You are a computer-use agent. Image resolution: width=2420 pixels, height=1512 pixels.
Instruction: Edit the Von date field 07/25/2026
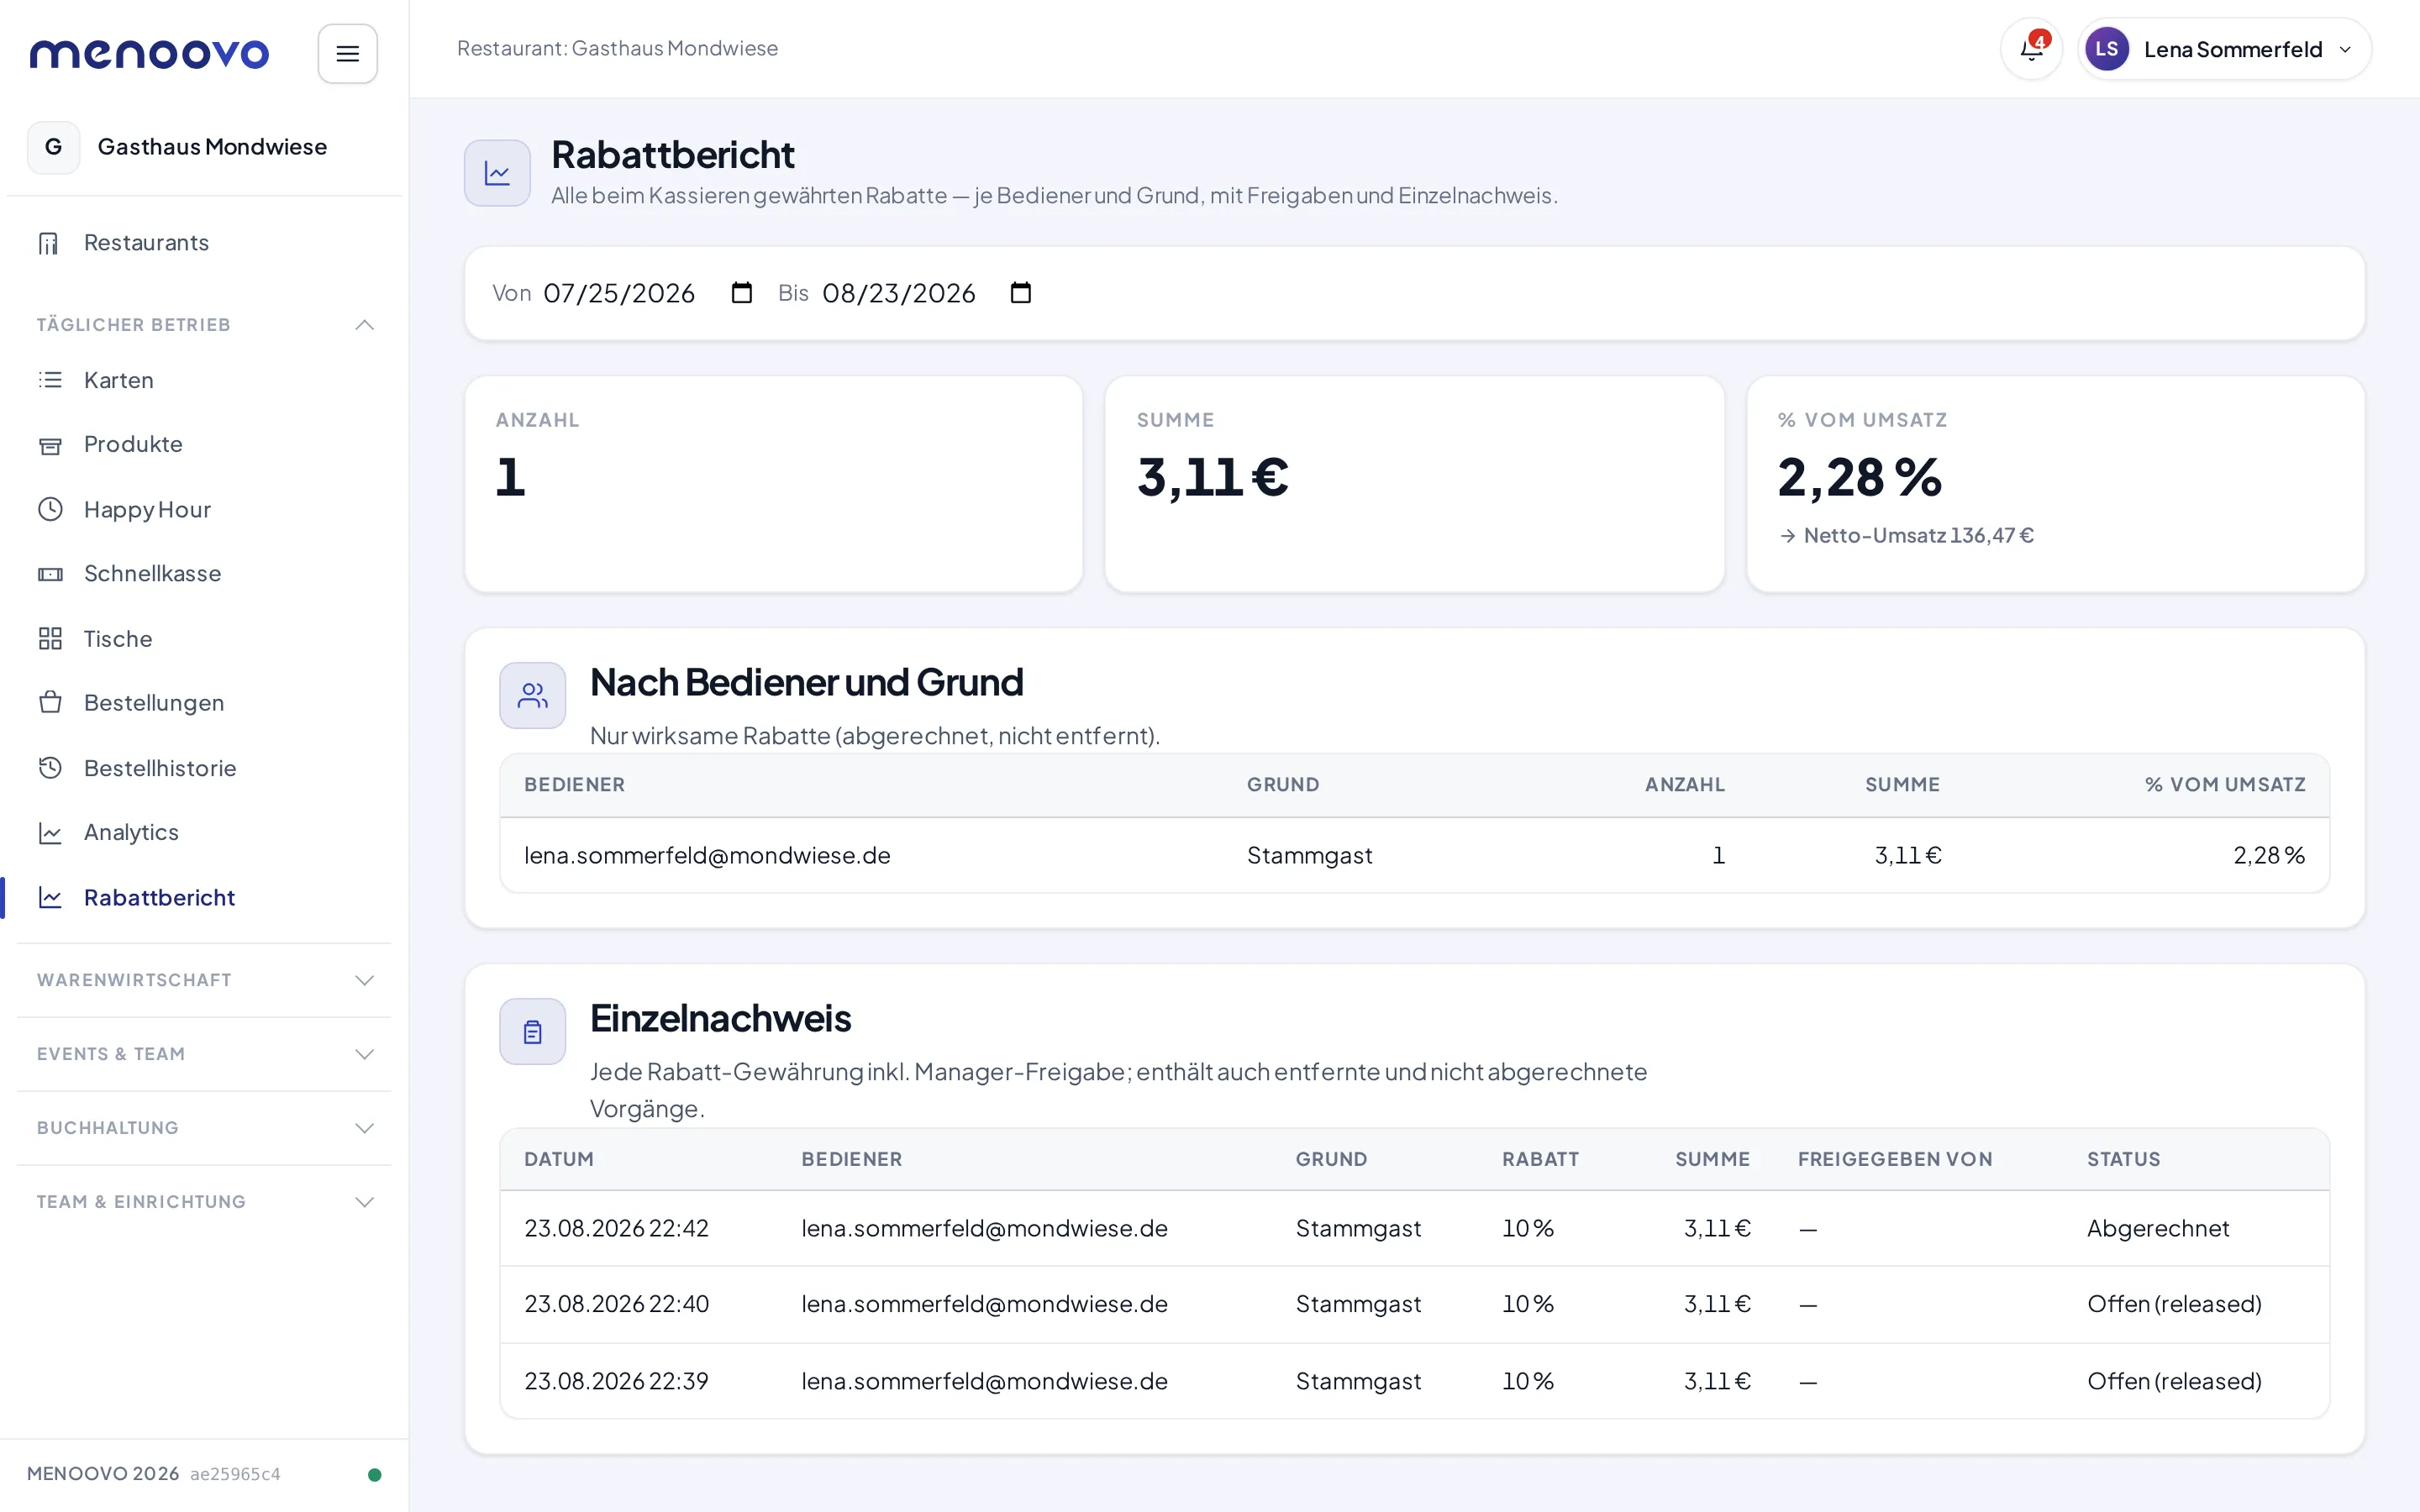coord(648,293)
